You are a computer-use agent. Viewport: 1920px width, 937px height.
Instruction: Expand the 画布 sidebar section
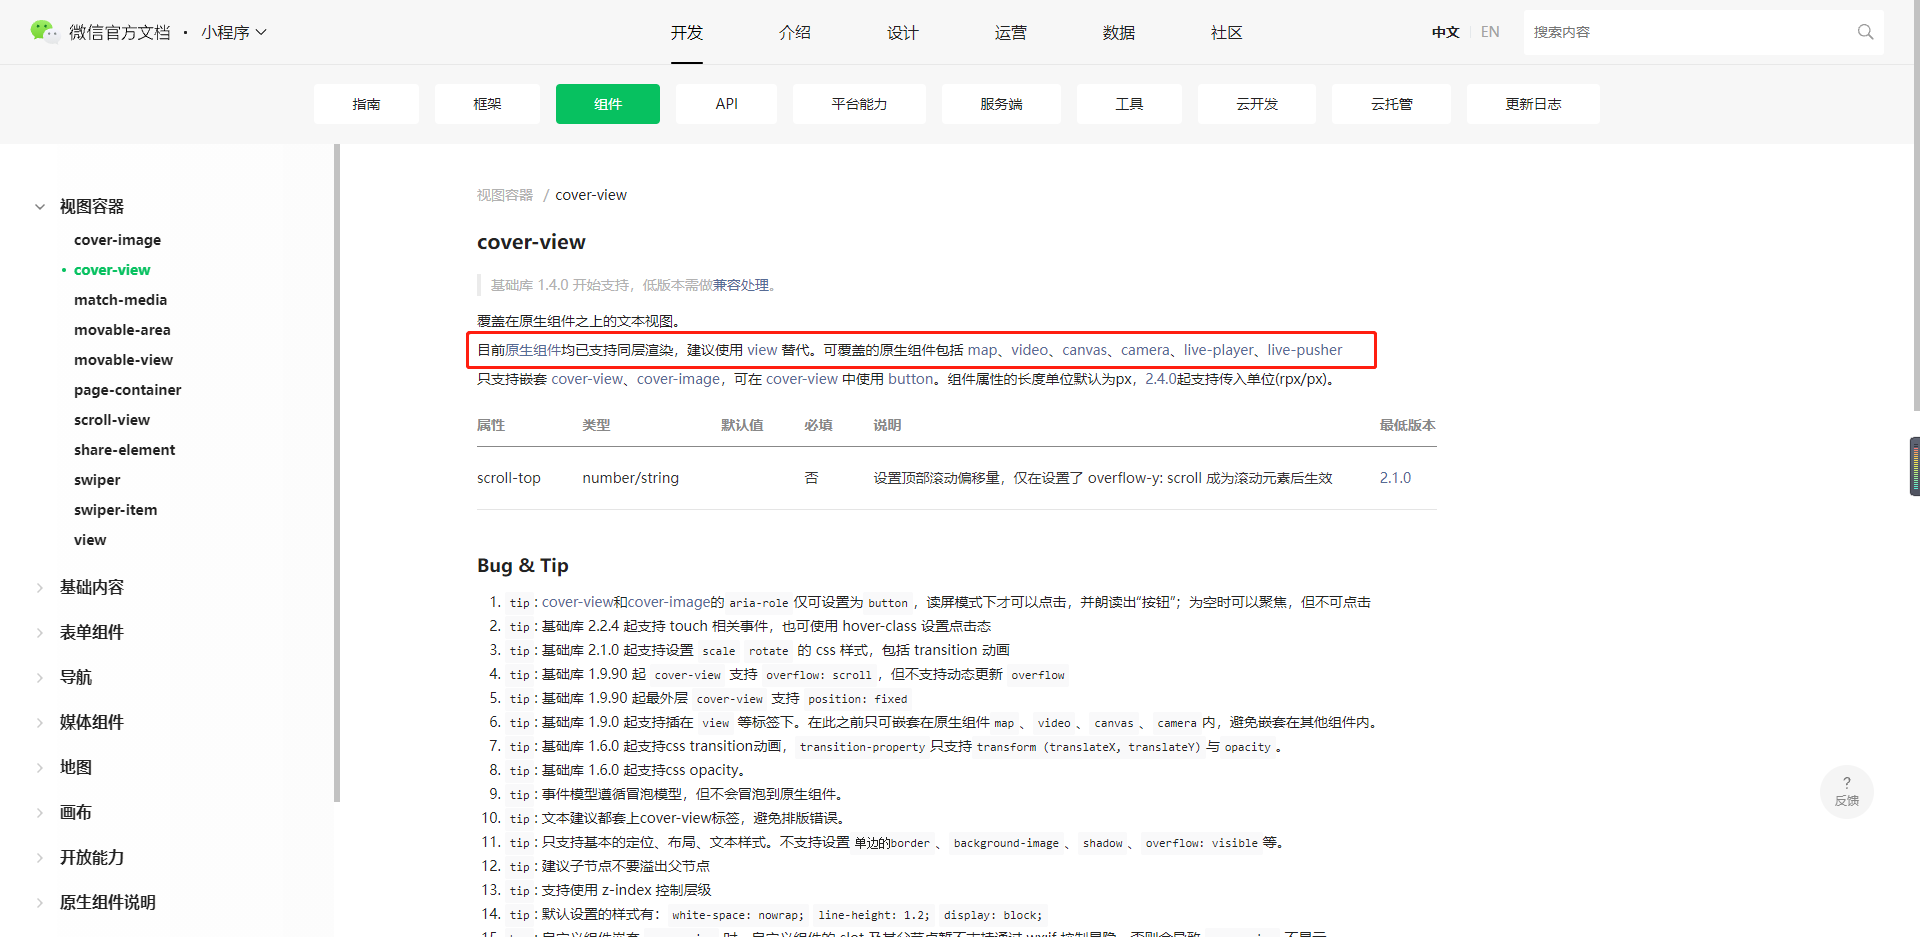coord(40,812)
